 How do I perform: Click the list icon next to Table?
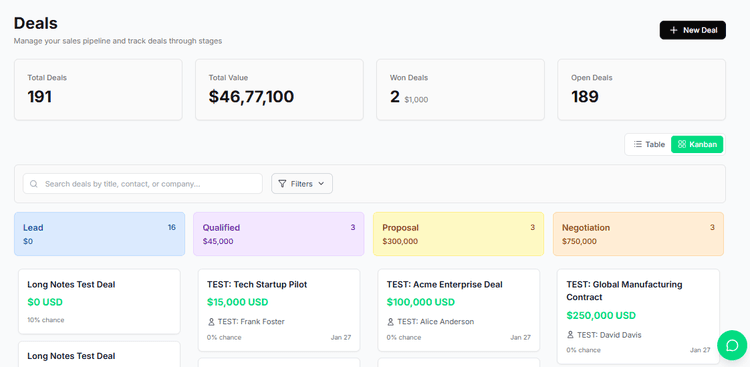tap(638, 144)
